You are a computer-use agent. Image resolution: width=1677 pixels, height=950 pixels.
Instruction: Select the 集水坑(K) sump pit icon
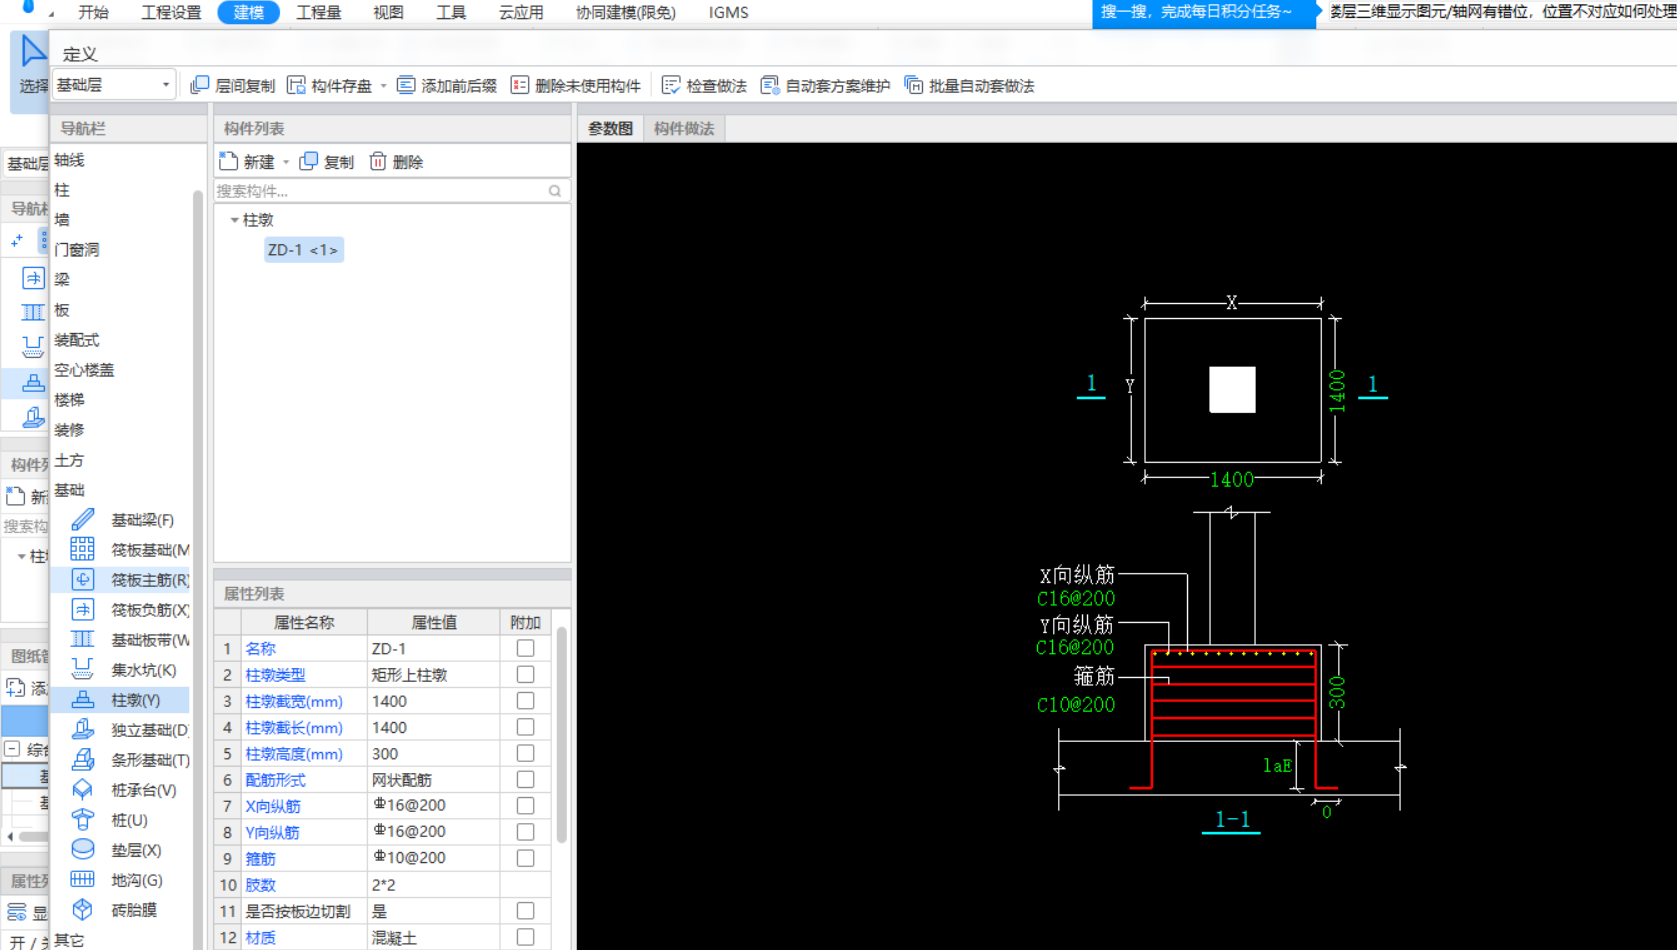83,669
